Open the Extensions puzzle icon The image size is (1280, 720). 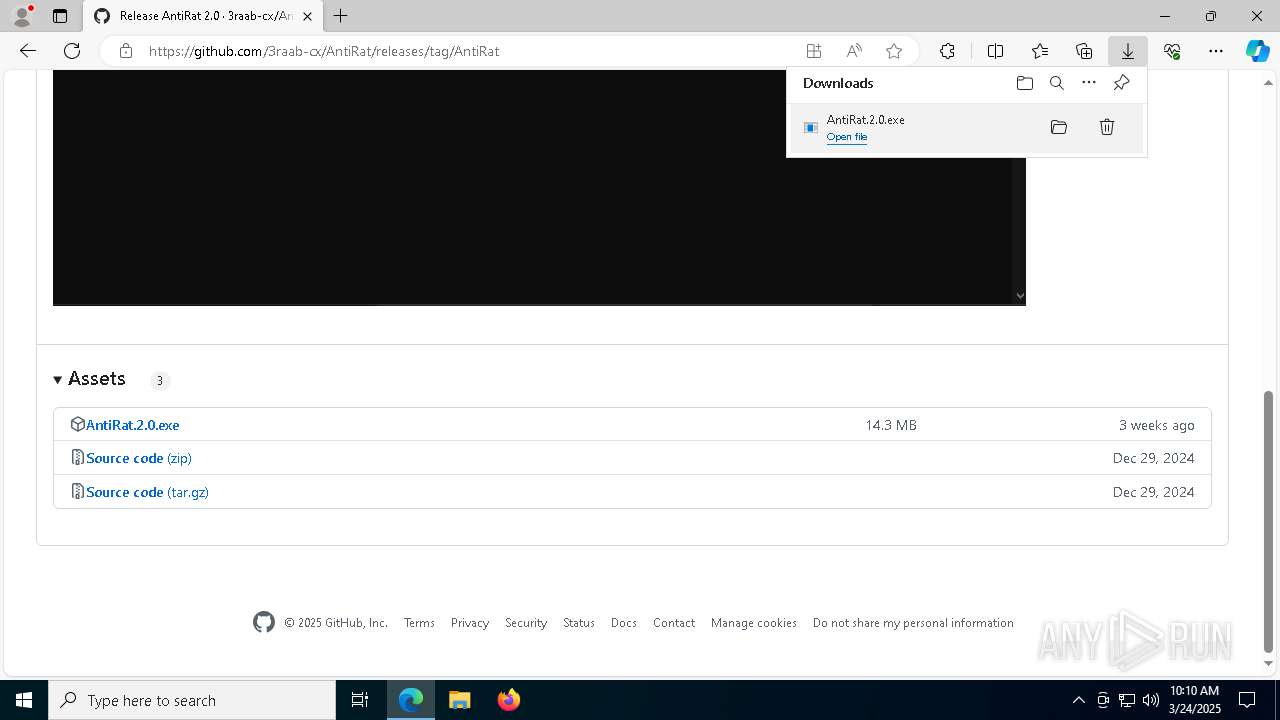point(947,51)
